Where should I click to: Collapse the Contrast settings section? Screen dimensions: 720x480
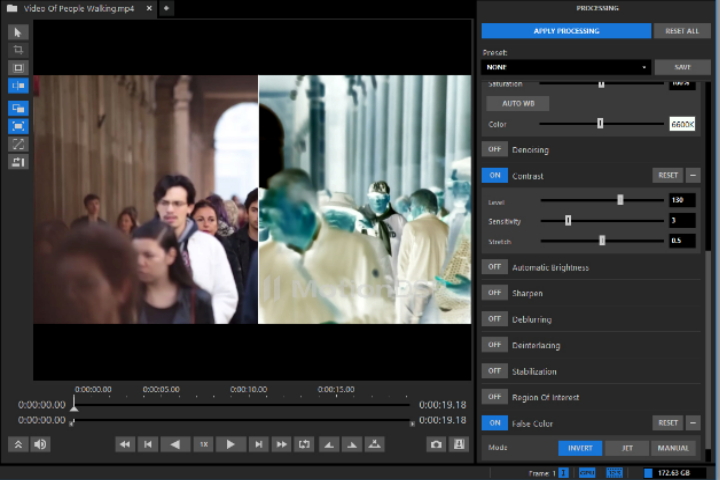(693, 175)
